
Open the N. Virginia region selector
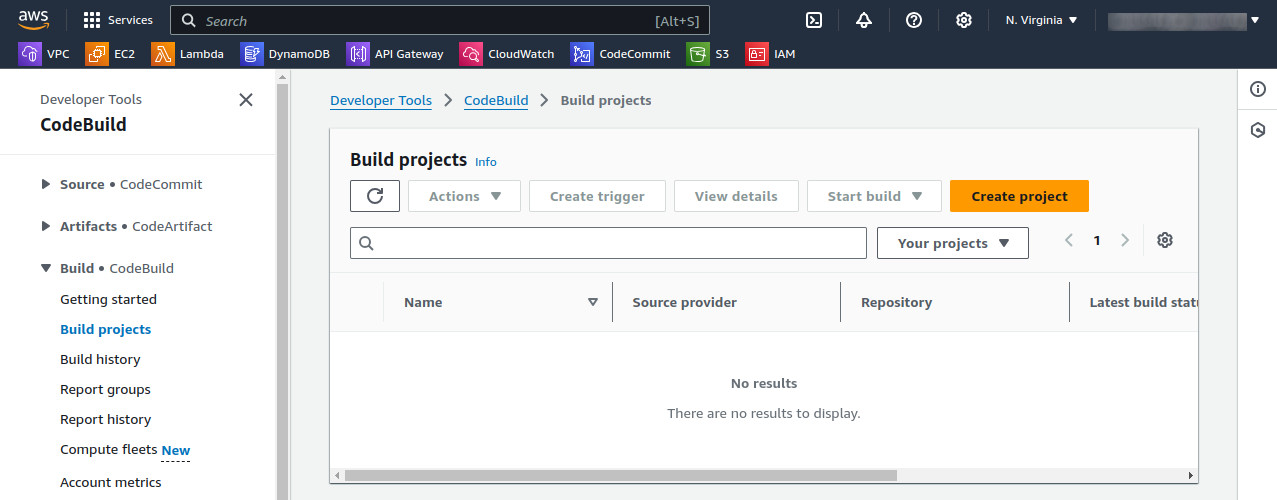point(1041,20)
